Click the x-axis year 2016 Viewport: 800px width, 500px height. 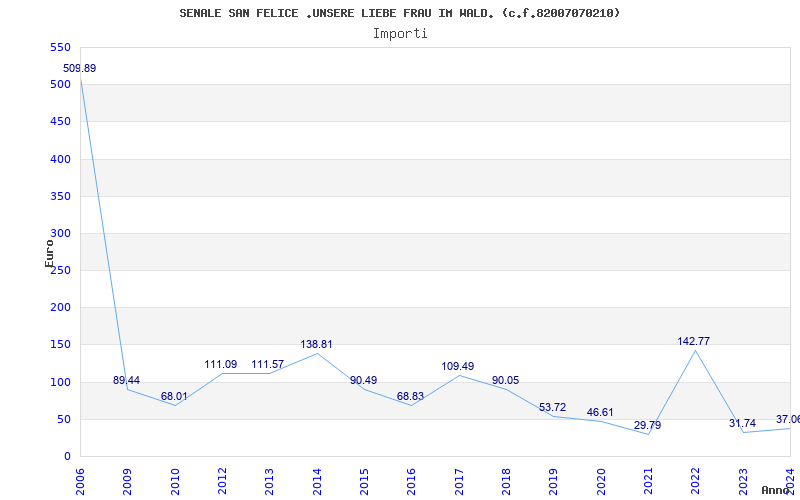point(412,481)
